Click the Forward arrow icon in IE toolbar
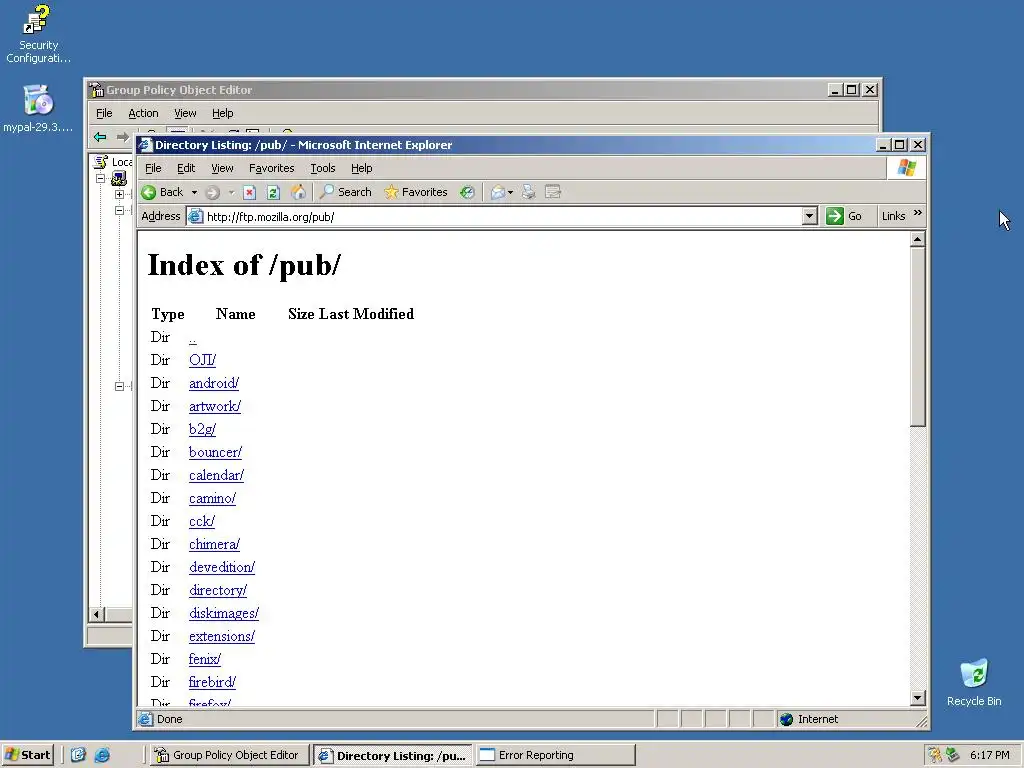 point(212,192)
